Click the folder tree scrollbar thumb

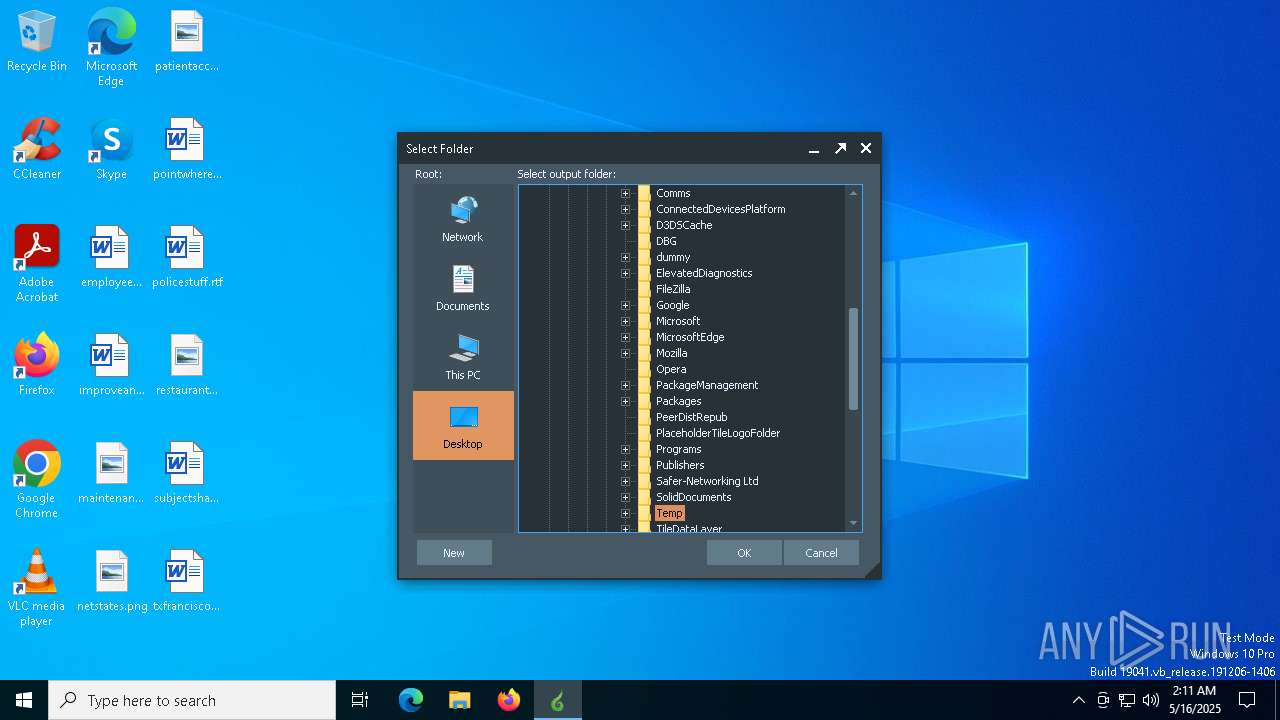click(853, 359)
